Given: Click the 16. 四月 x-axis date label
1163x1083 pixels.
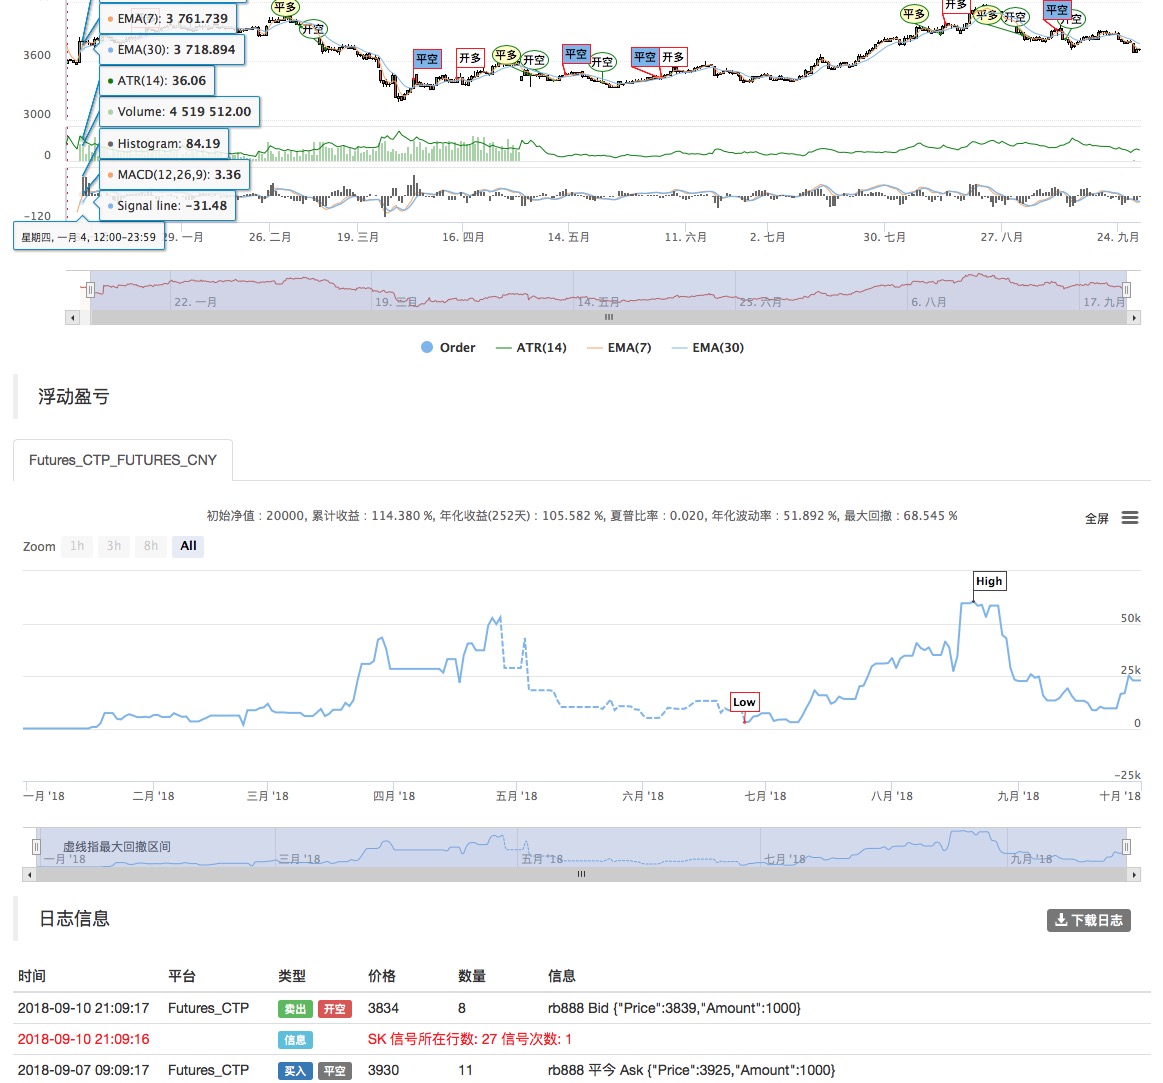Looking at the screenshot, I should coord(464,237).
